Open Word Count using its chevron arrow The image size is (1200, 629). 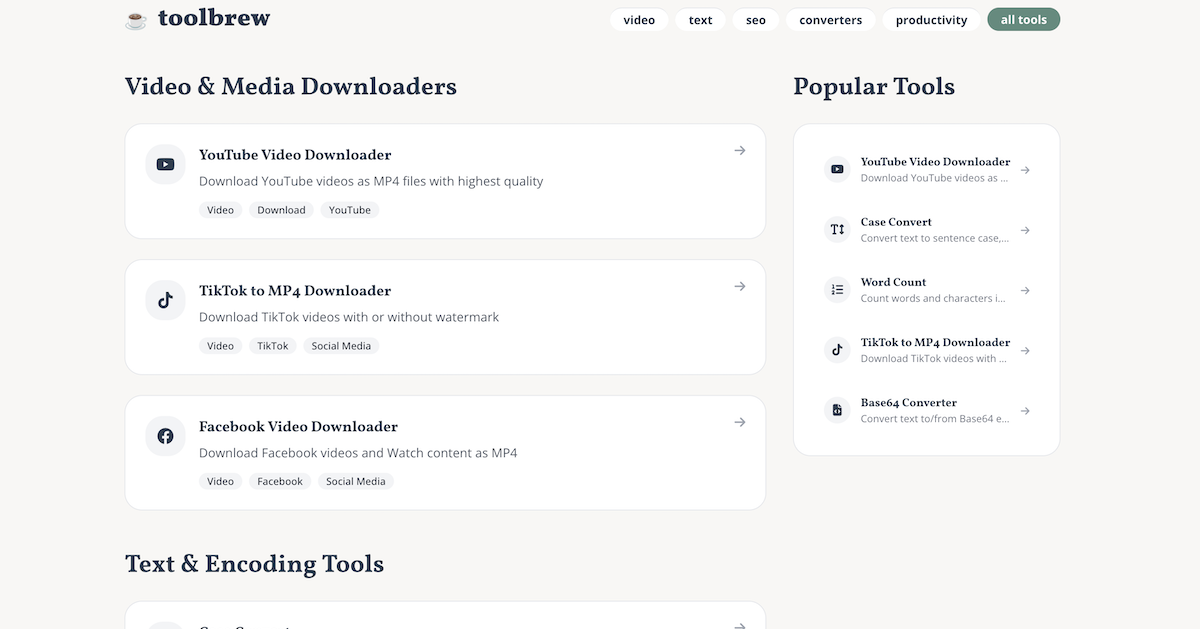tap(1024, 290)
